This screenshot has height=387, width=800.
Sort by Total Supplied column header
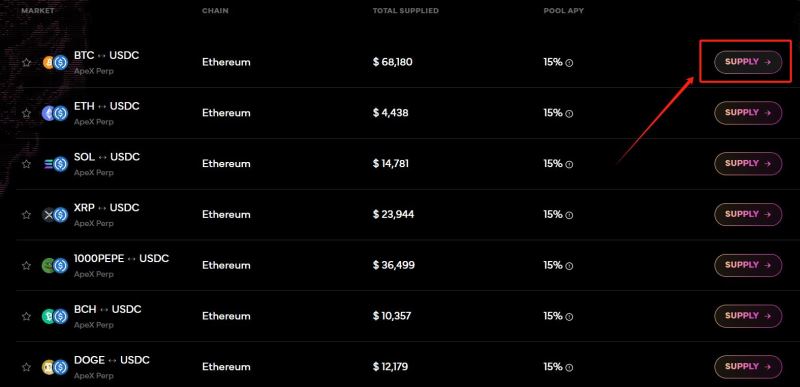(x=406, y=11)
